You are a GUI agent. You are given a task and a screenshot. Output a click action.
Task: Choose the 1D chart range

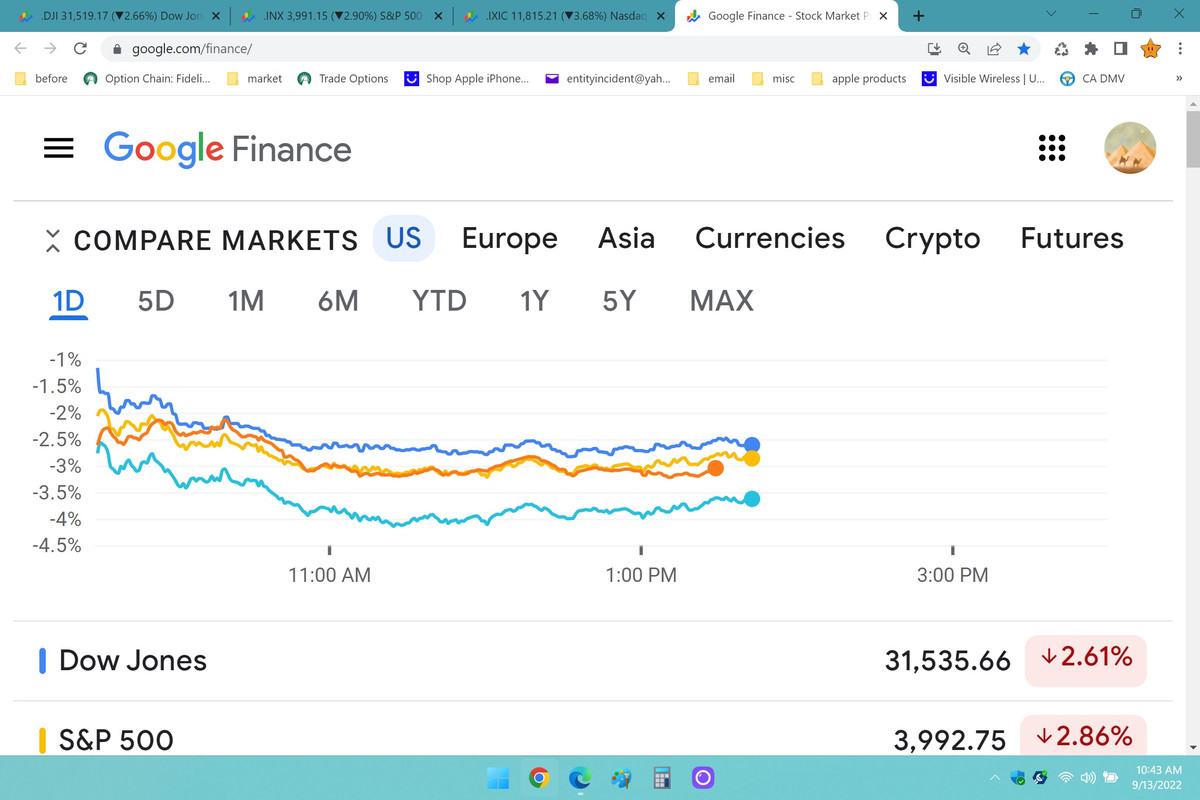coord(69,300)
